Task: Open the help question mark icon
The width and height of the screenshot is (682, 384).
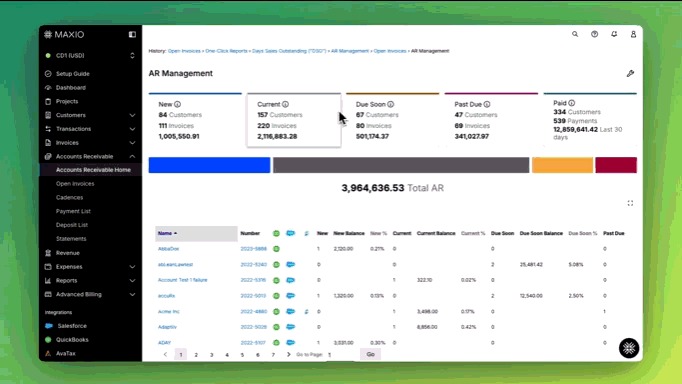Action: pyautogui.click(x=595, y=34)
